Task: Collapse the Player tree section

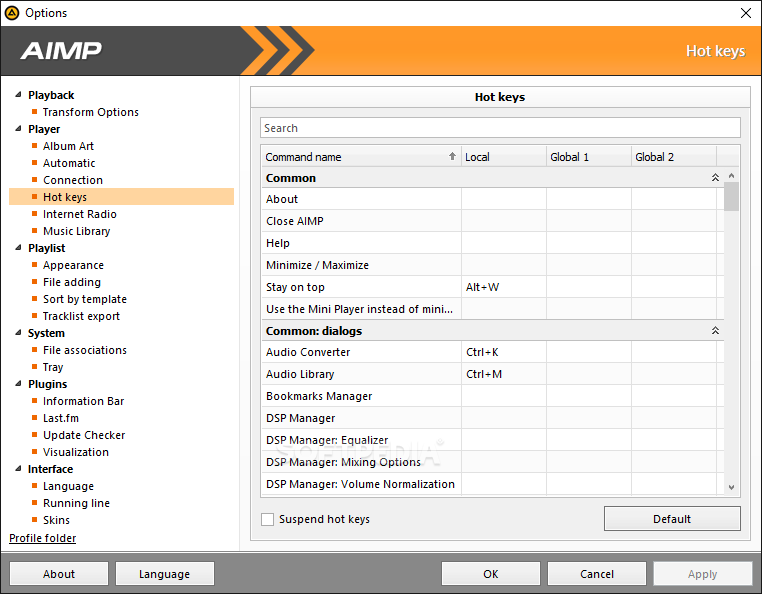Action: coord(18,128)
